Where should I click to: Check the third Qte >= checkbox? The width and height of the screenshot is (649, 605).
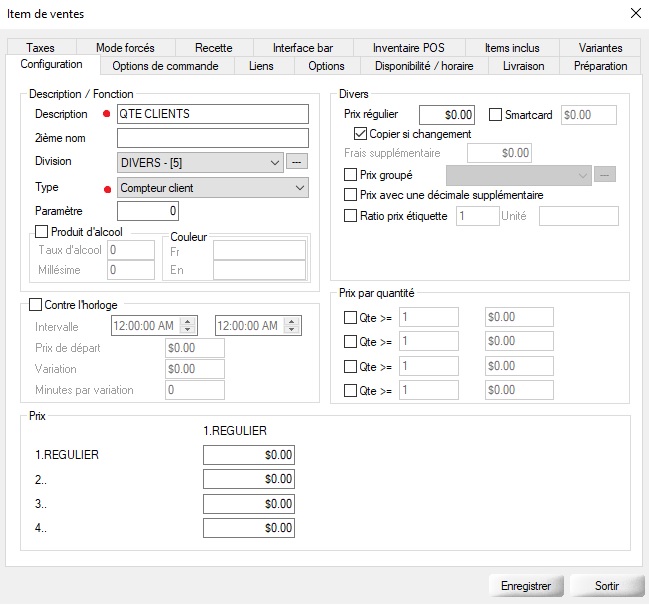coord(350,366)
